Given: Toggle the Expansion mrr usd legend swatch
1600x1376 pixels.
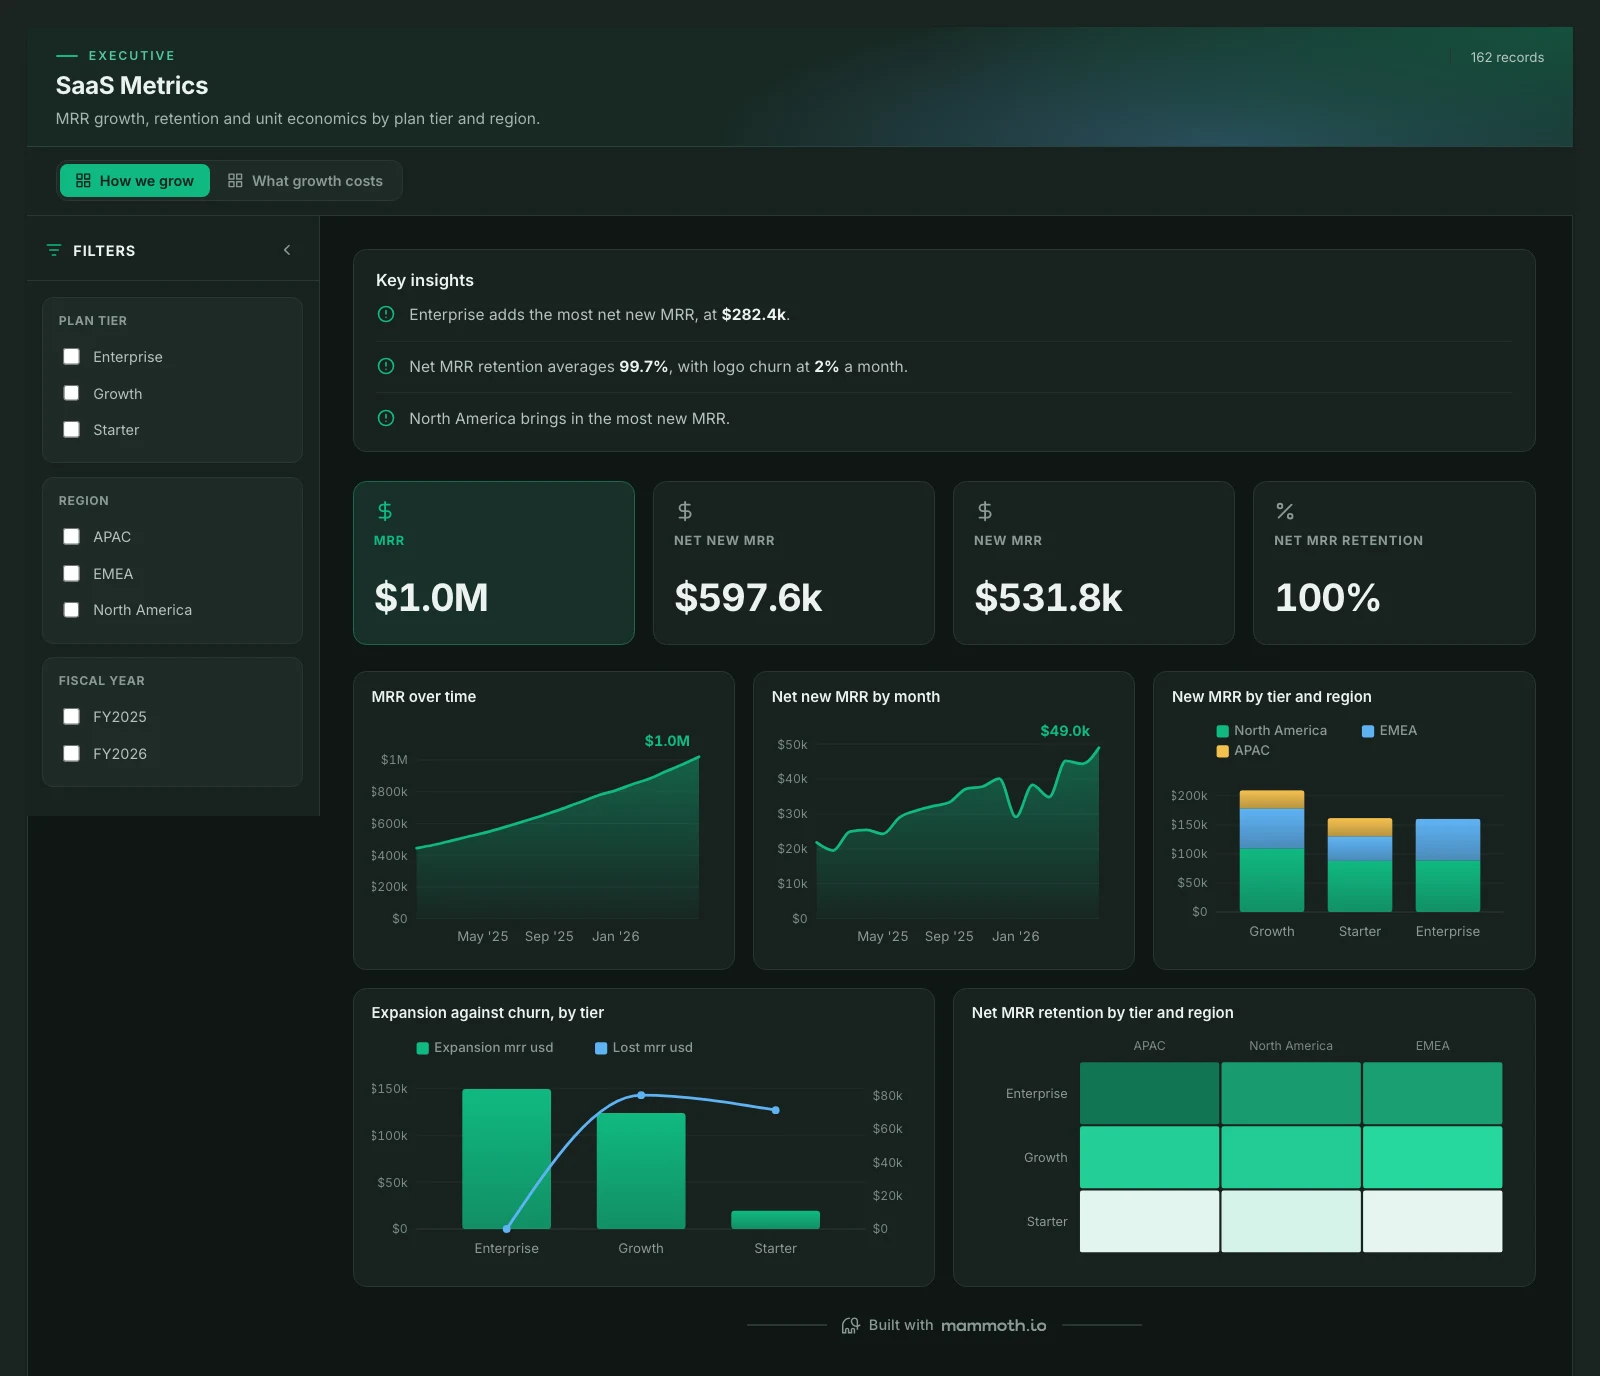Looking at the screenshot, I should point(422,1048).
